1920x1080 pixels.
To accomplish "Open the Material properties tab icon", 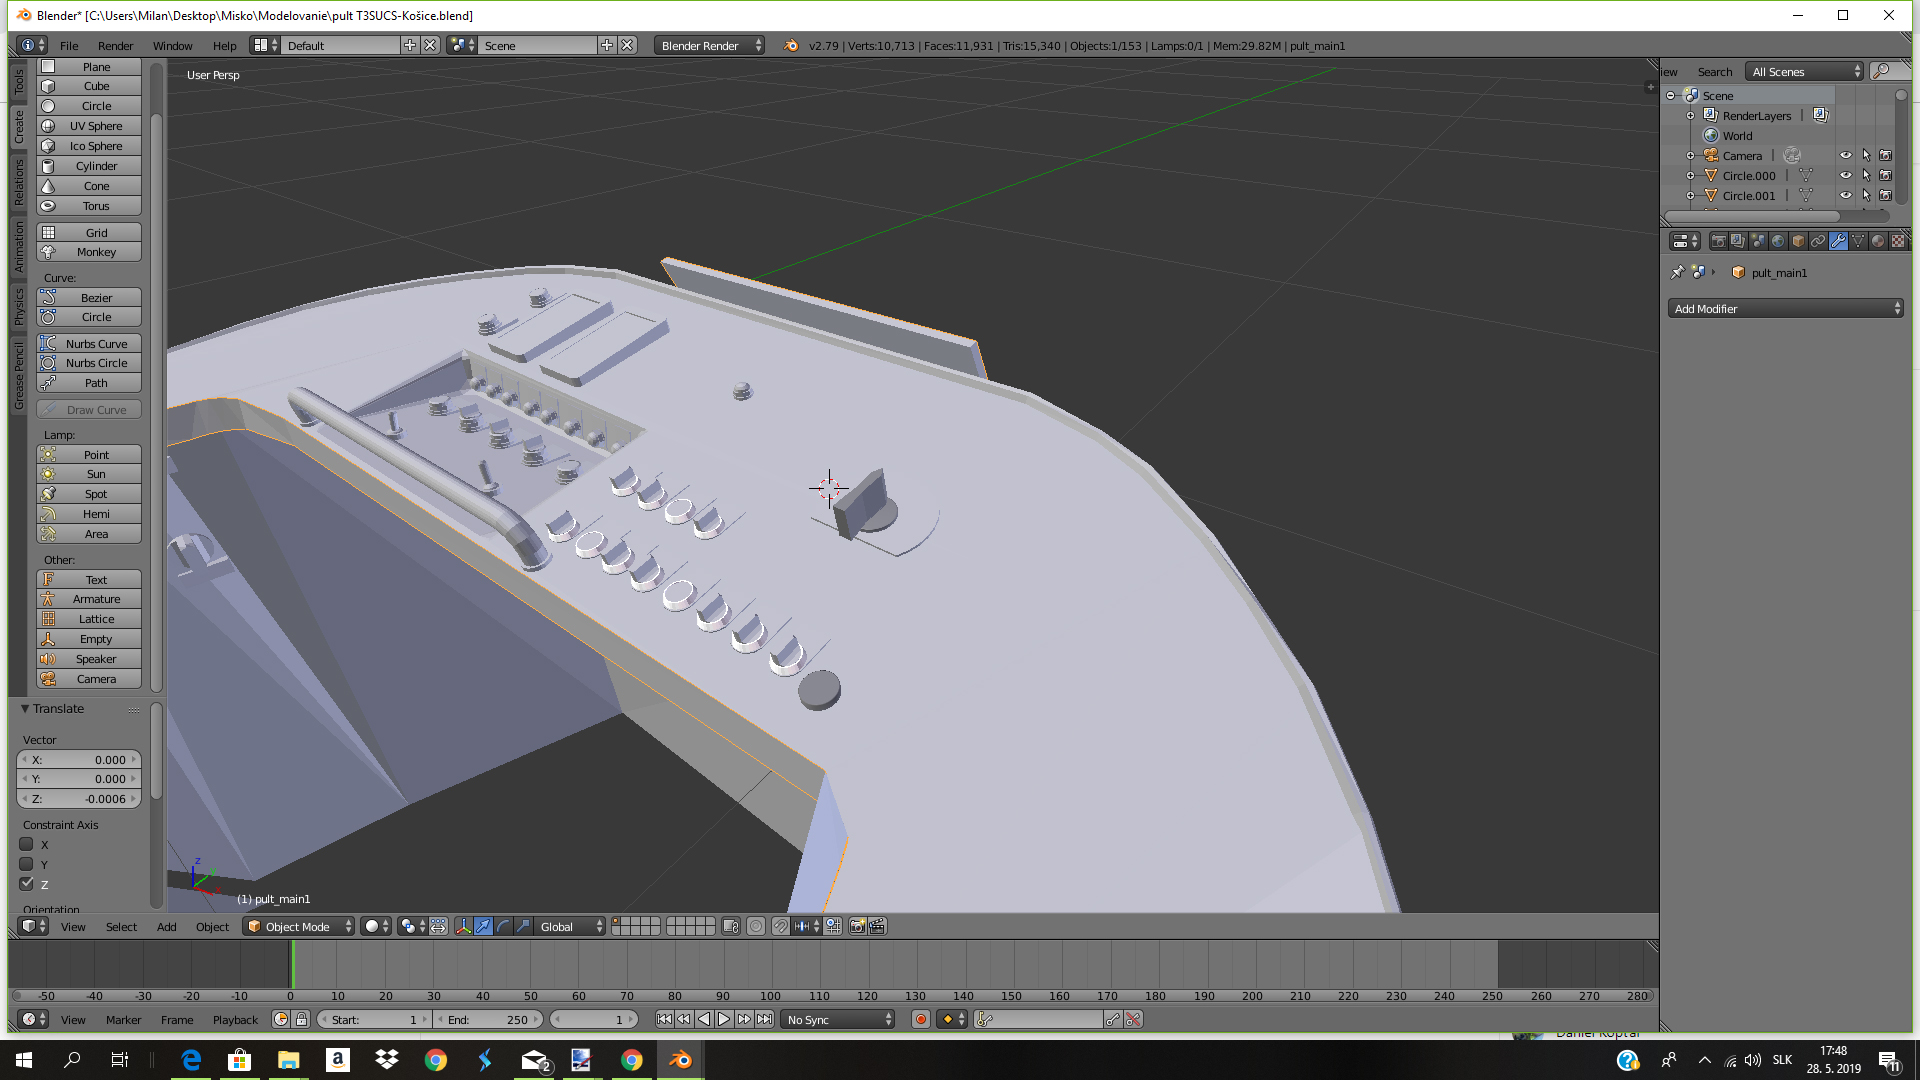I will [x=1878, y=241].
